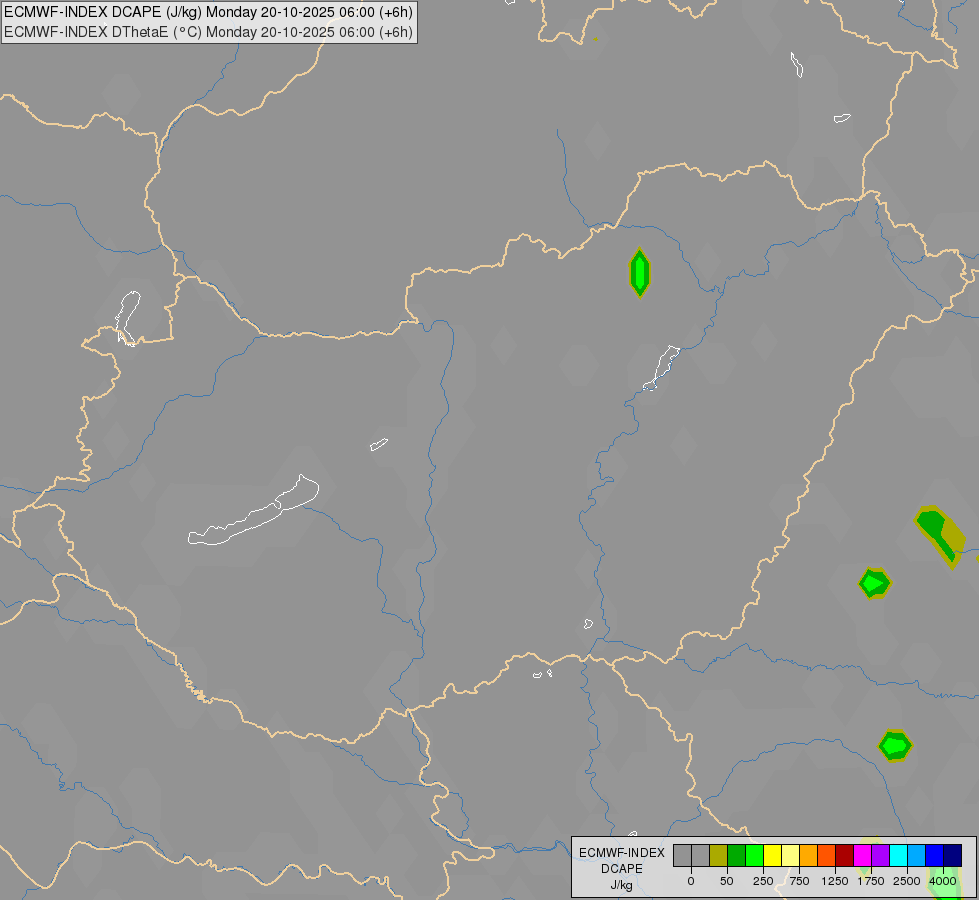Click the saturated yellow legend swatch

coord(773,855)
